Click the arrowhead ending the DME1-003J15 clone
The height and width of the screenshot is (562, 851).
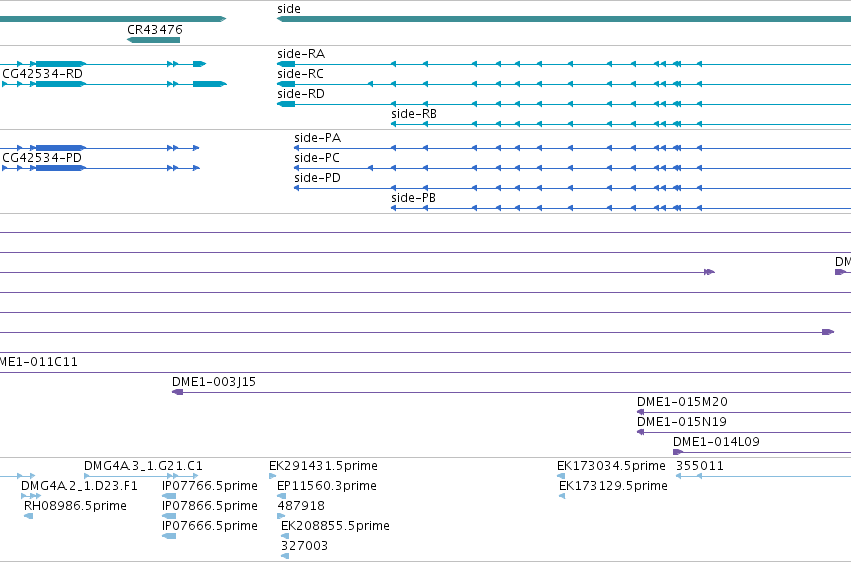tap(177, 392)
